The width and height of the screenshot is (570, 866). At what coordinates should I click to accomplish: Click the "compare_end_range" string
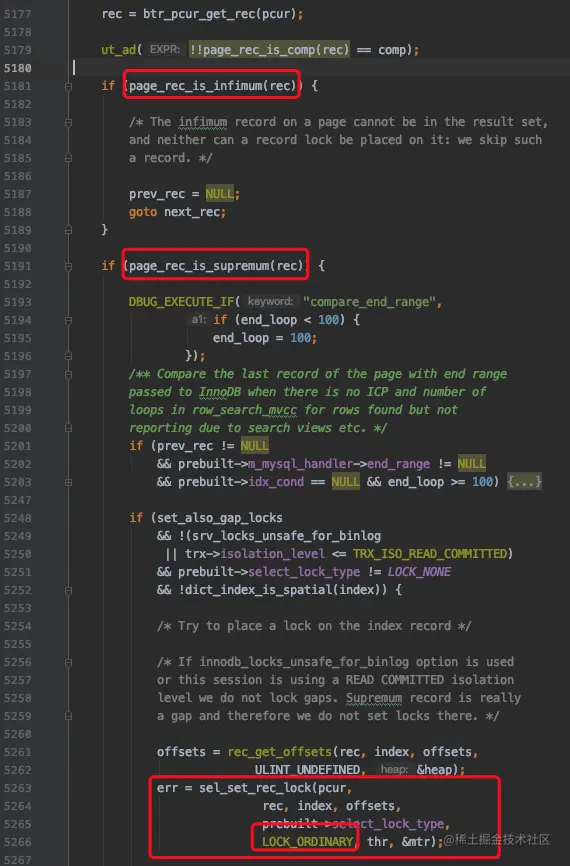370,302
